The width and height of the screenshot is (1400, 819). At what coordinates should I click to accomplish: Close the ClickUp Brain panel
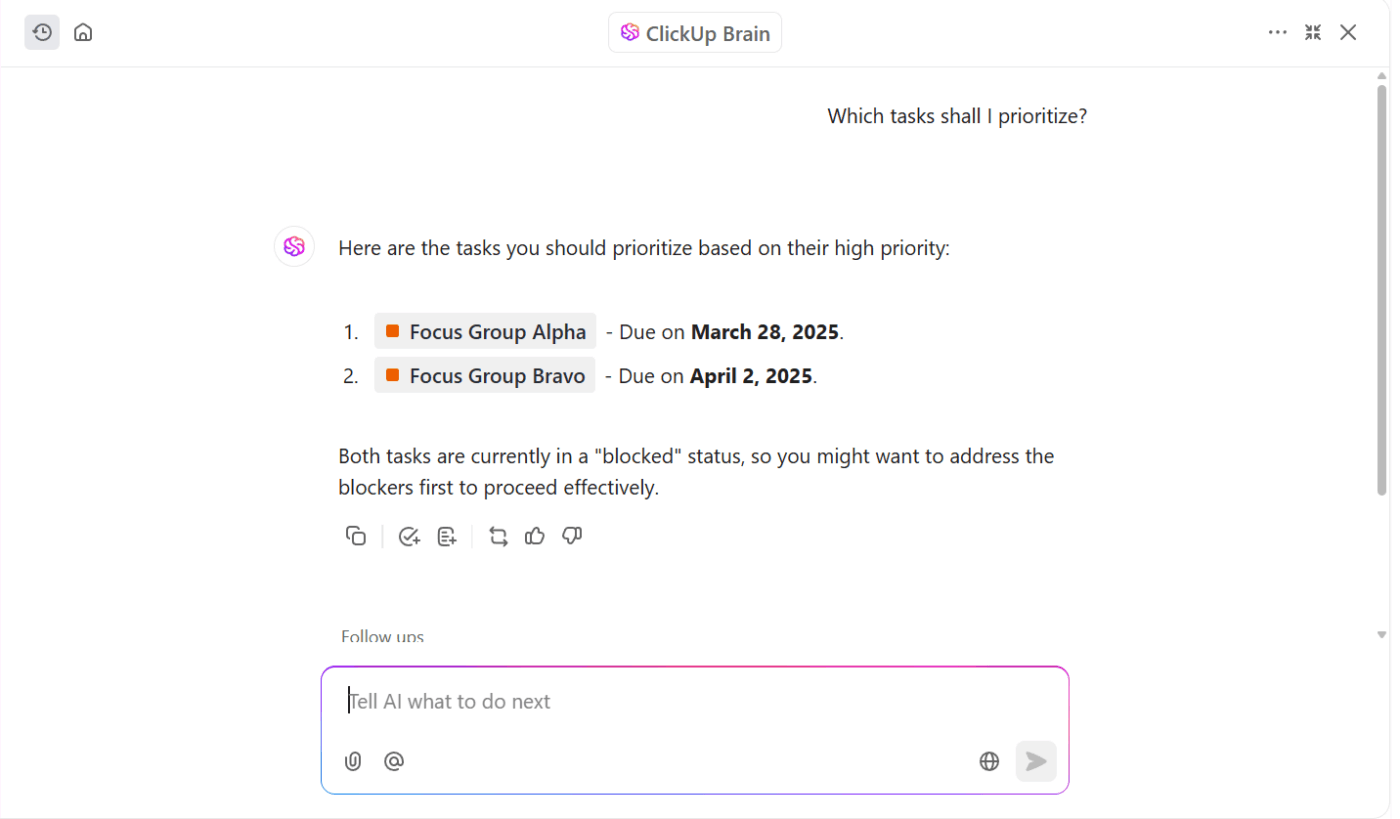tap(1348, 32)
